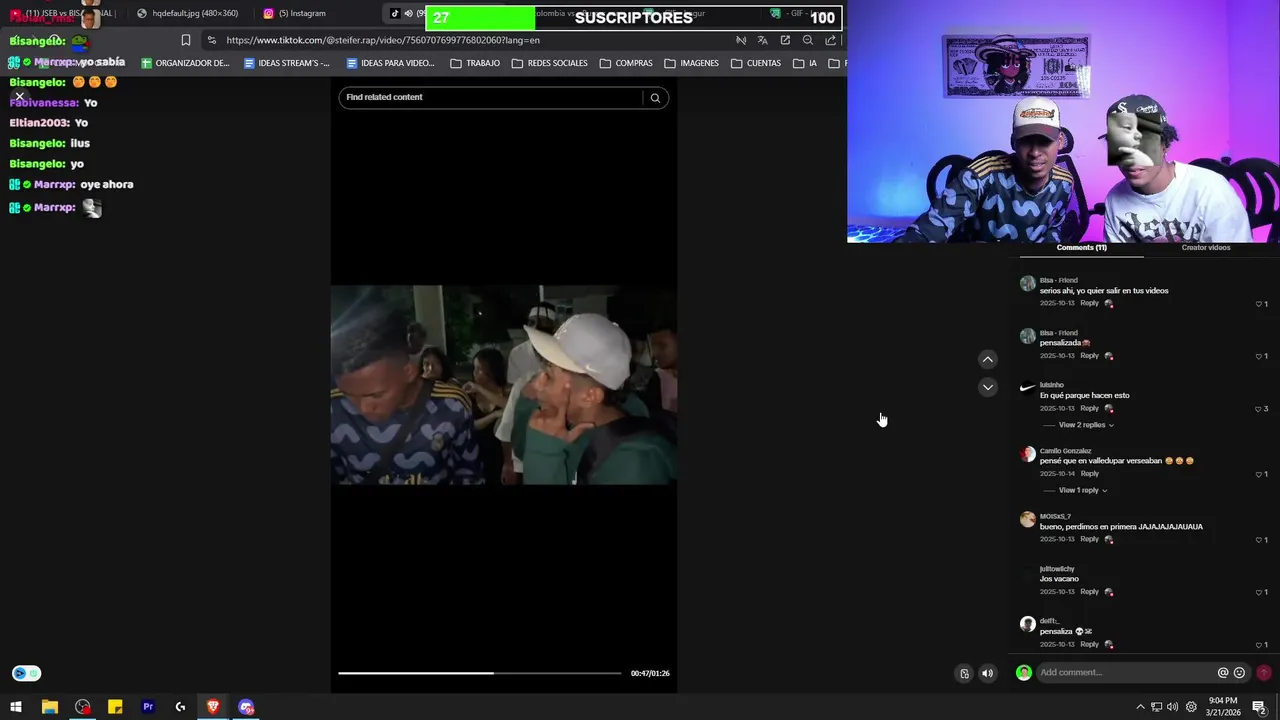Image resolution: width=1280 pixels, height=720 pixels.
Task: Open the CUENTAS bookmarks folder
Action: pyautogui.click(x=756, y=63)
